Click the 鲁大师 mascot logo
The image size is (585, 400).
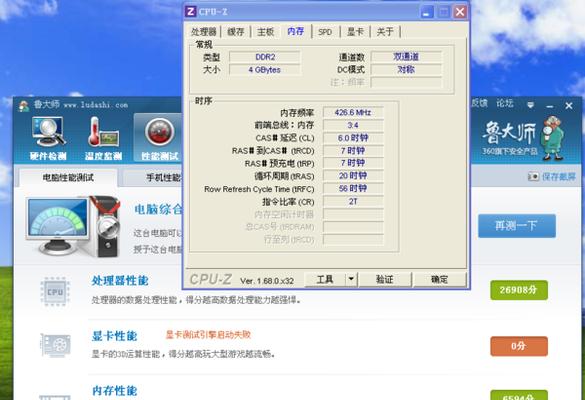click(553, 137)
